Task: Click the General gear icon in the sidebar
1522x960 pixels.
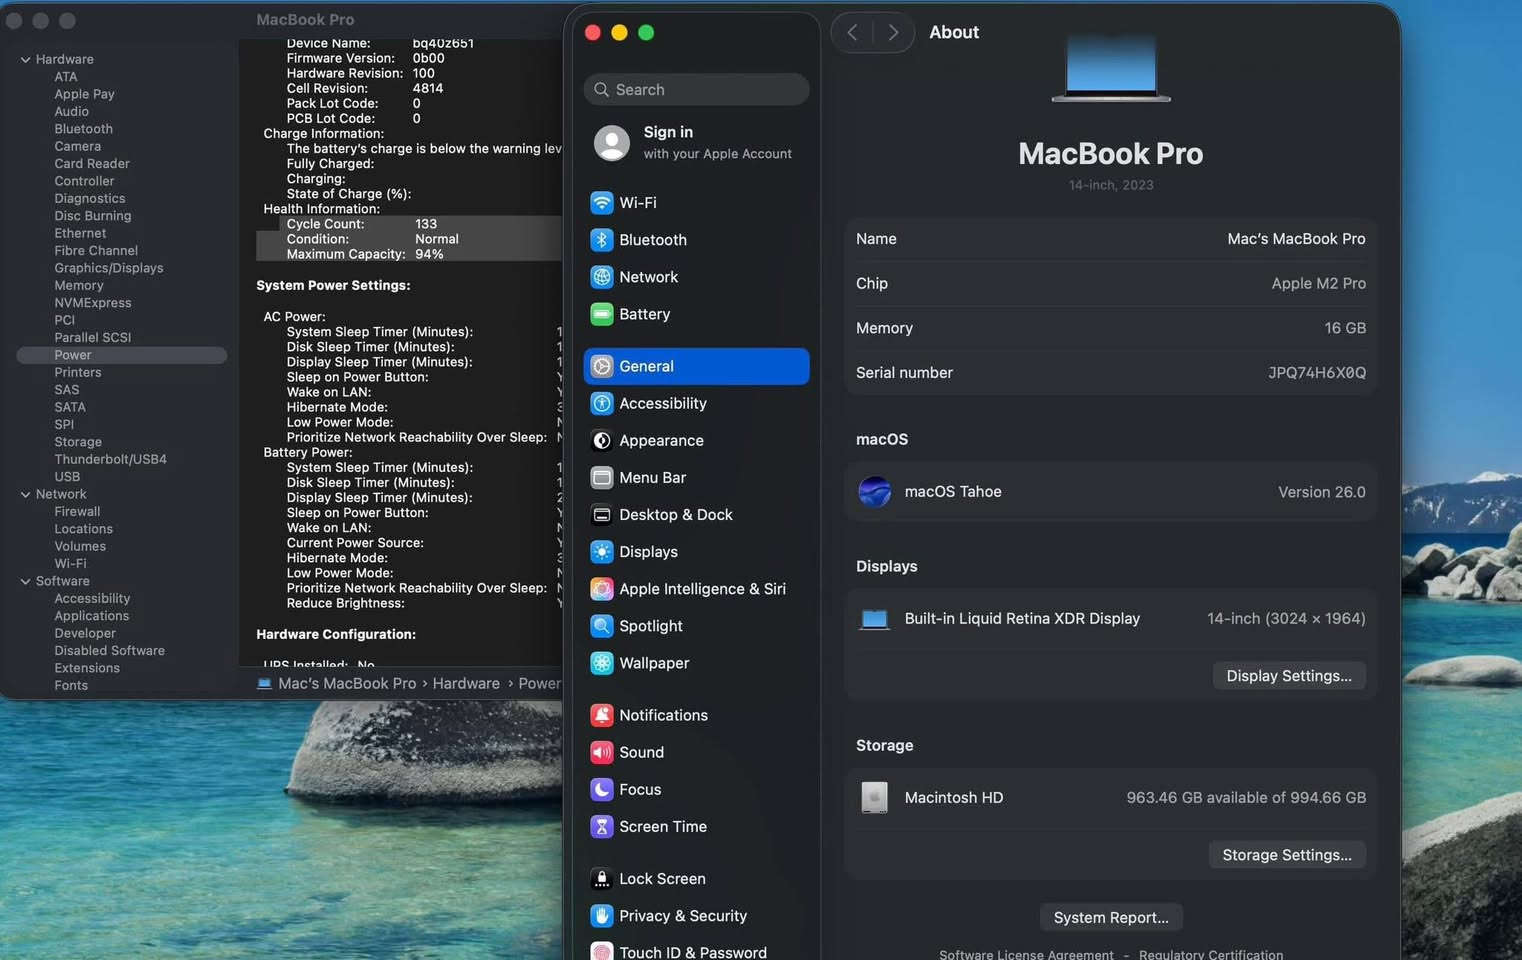Action: pos(601,366)
